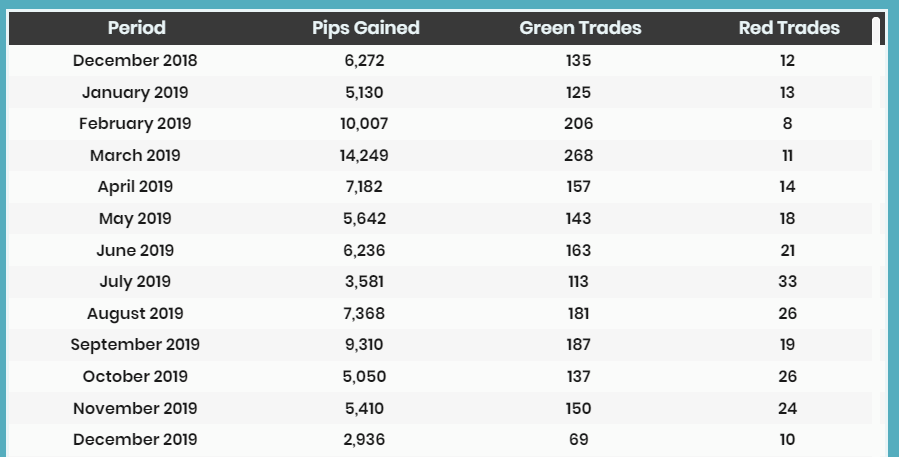Click the Red Trades column header
The width and height of the screenshot is (899, 457).
pos(789,28)
